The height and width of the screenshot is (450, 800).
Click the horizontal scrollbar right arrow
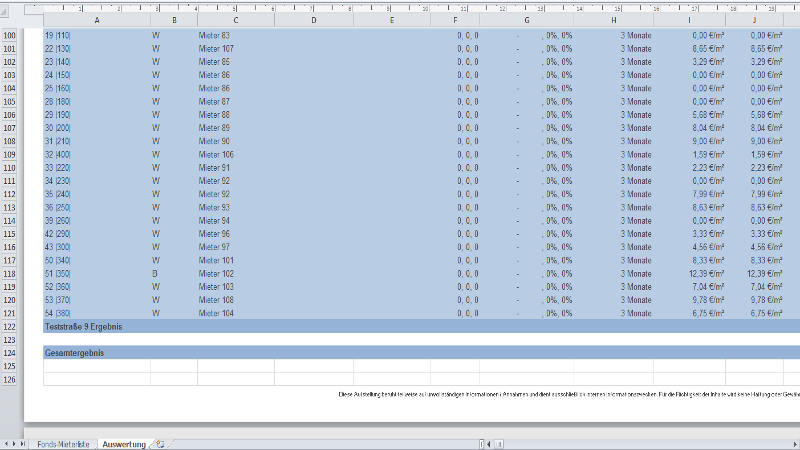[x=795, y=444]
